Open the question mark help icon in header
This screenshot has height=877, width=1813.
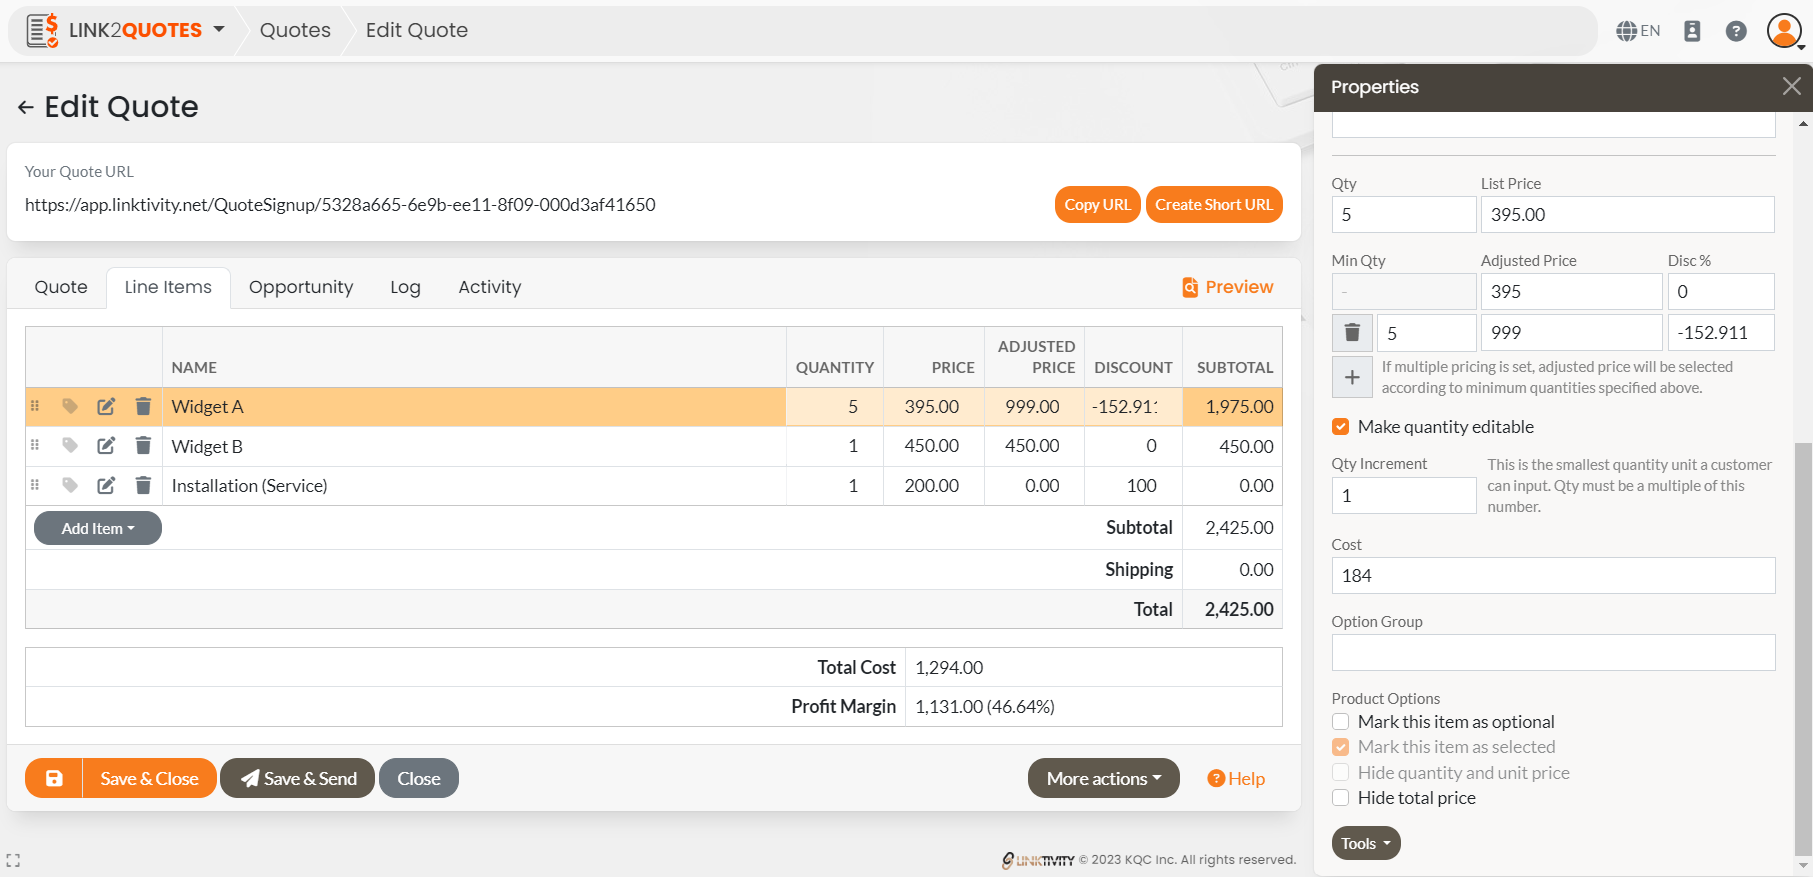pyautogui.click(x=1736, y=31)
